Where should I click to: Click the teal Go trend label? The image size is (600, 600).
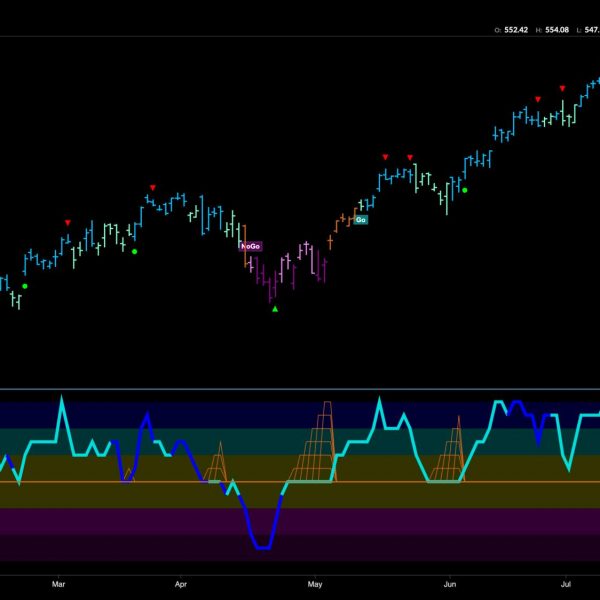point(360,220)
